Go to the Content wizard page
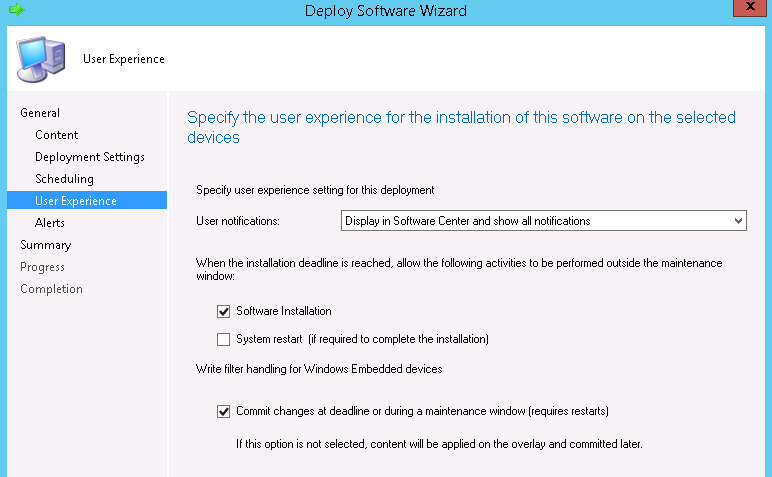The height and width of the screenshot is (477, 772). (56, 135)
